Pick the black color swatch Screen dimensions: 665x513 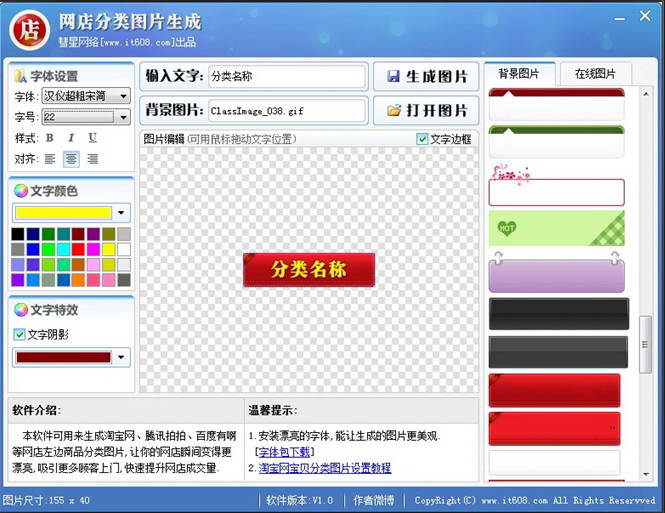pos(18,234)
